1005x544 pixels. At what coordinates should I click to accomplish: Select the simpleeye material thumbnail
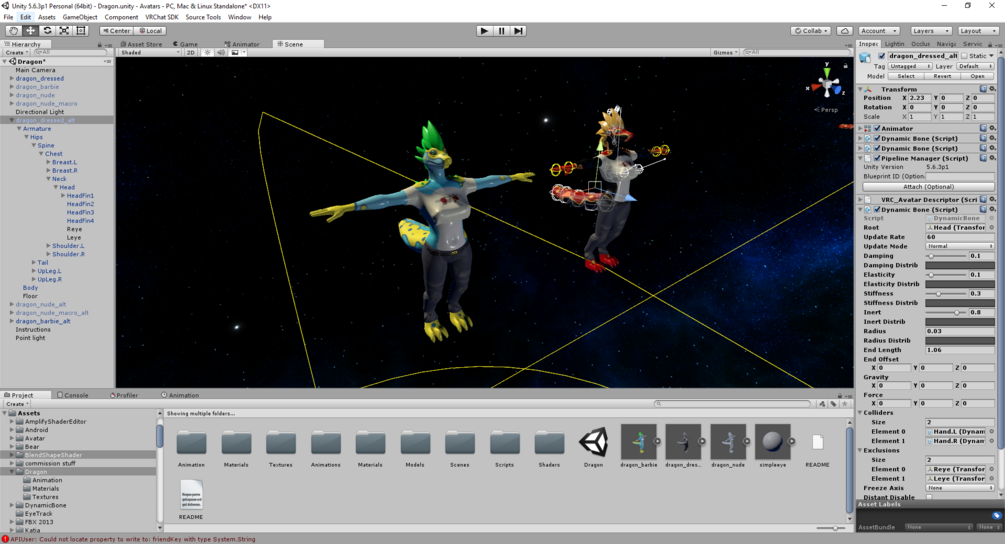(x=772, y=441)
